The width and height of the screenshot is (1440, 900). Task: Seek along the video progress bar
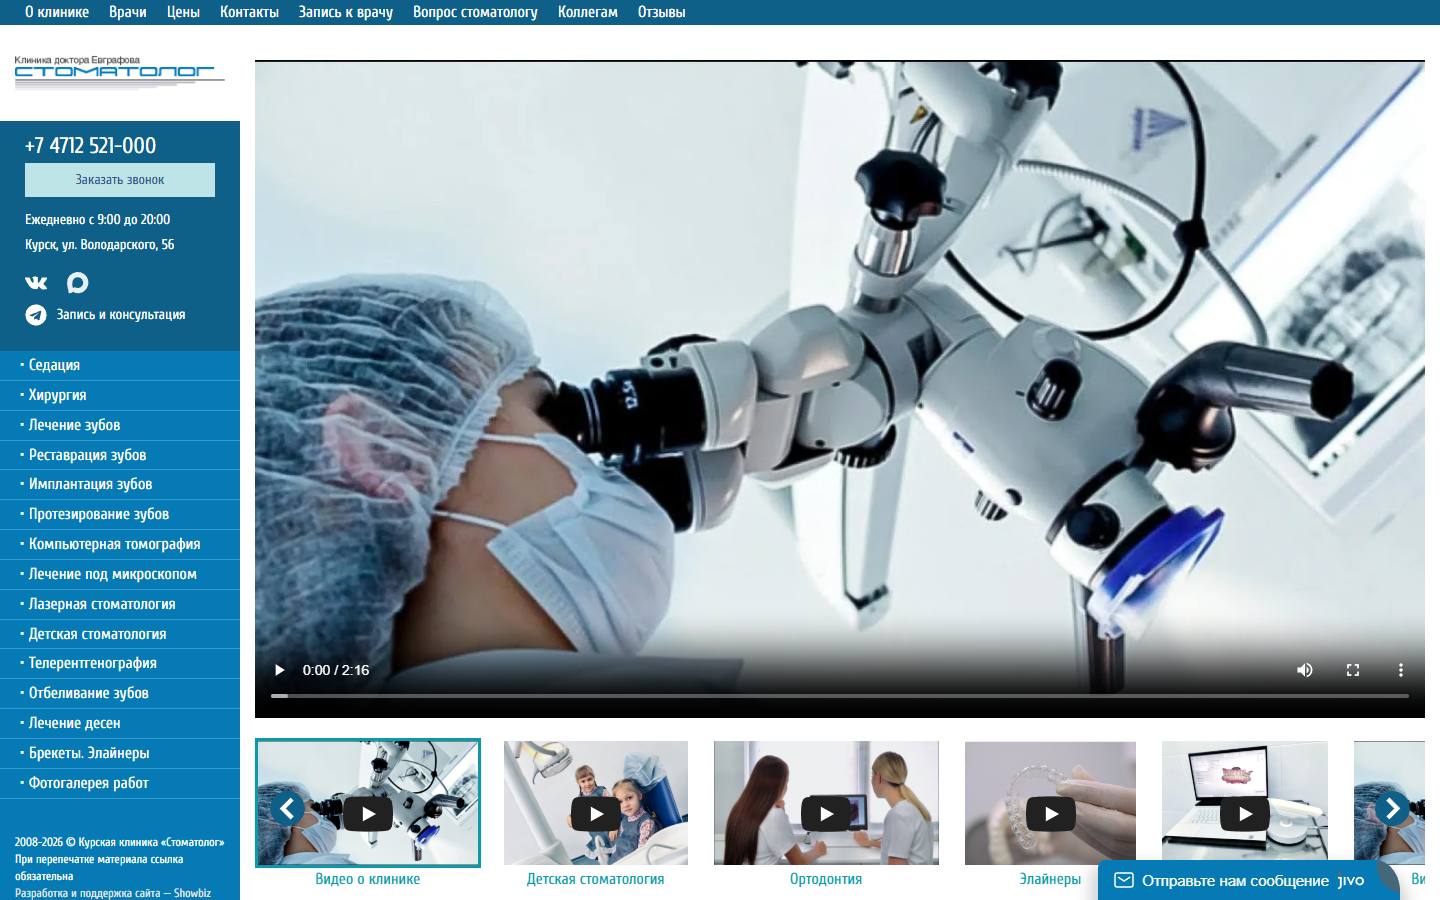[x=840, y=695]
